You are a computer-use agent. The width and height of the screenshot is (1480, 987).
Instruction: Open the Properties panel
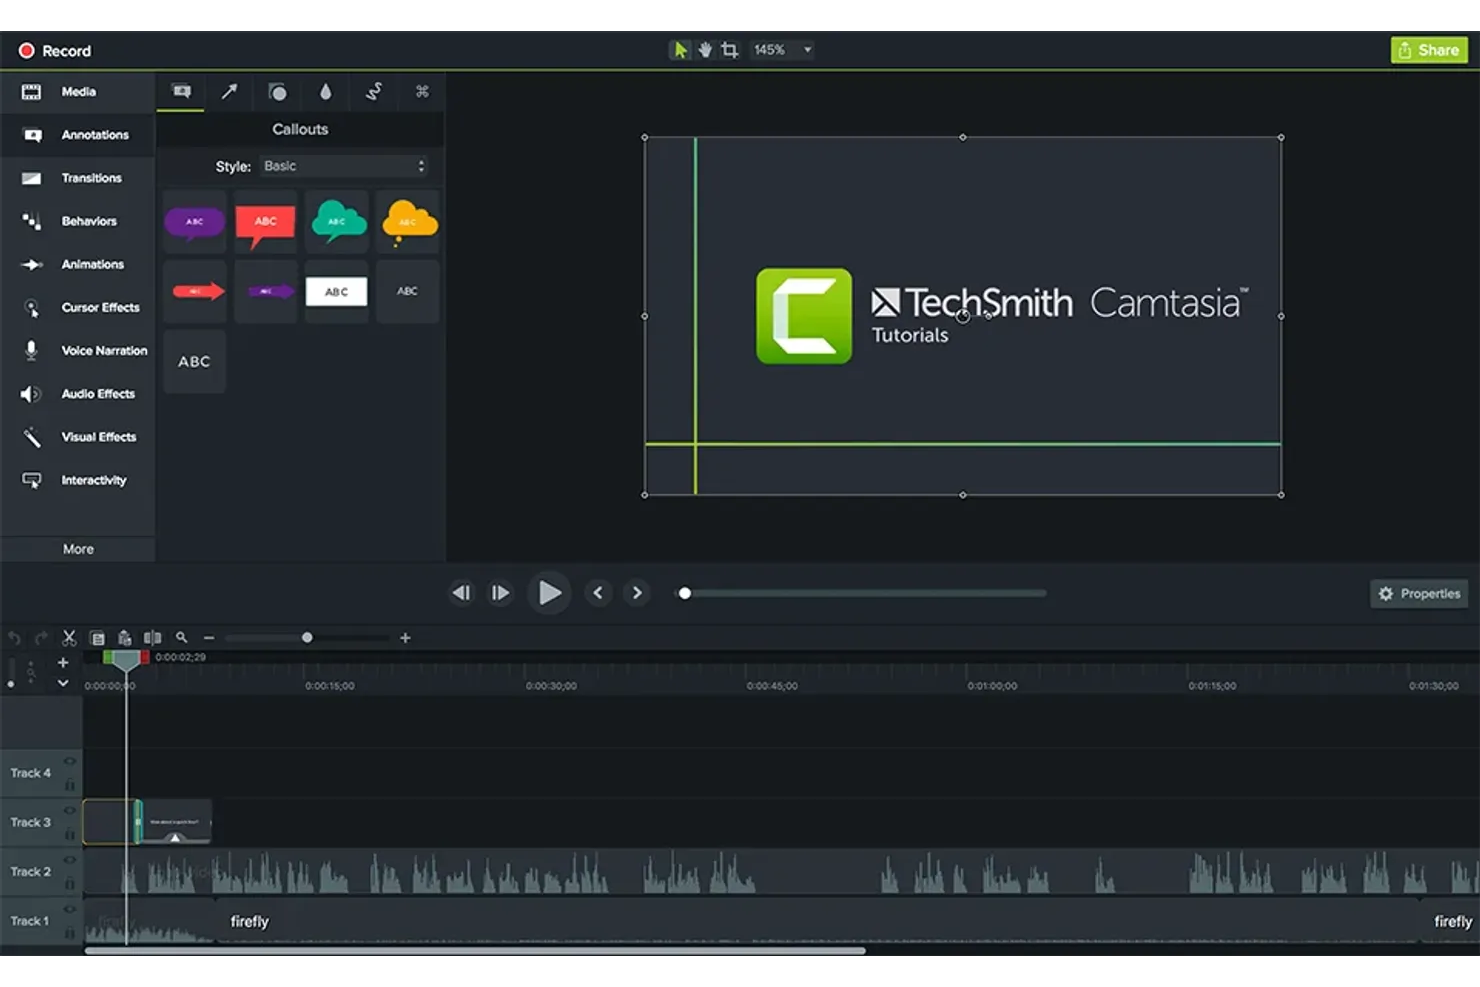[x=1418, y=593]
